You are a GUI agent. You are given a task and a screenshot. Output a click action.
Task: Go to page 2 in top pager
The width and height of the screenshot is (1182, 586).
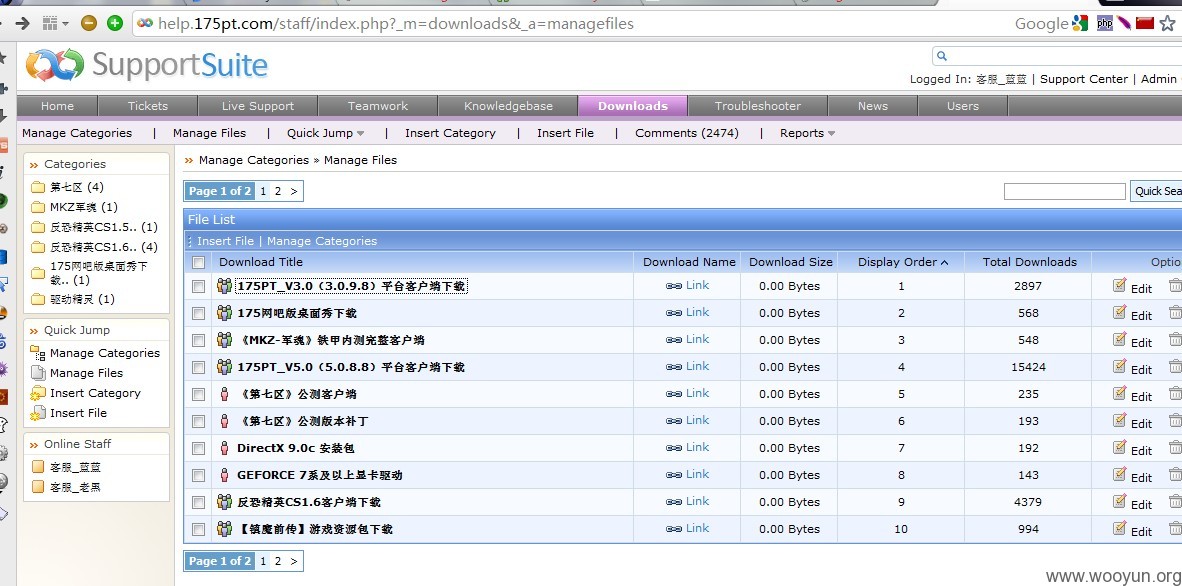tap(277, 191)
